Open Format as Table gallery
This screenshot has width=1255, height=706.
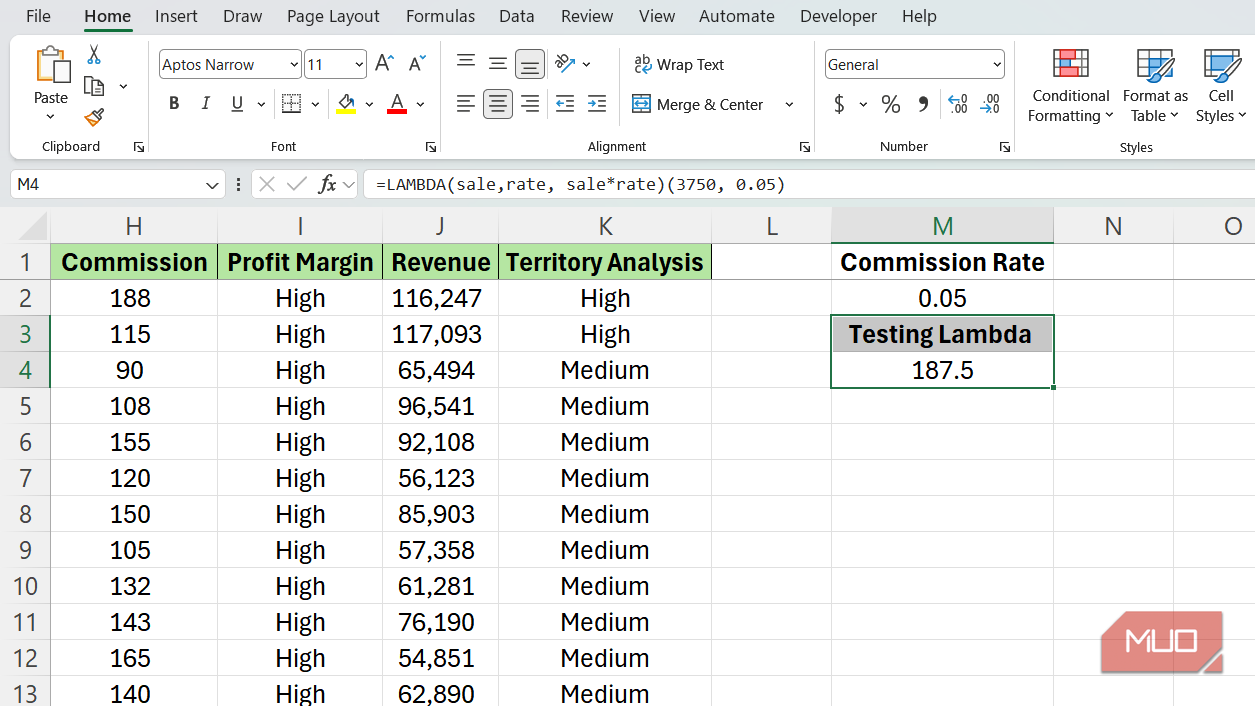tap(1155, 86)
